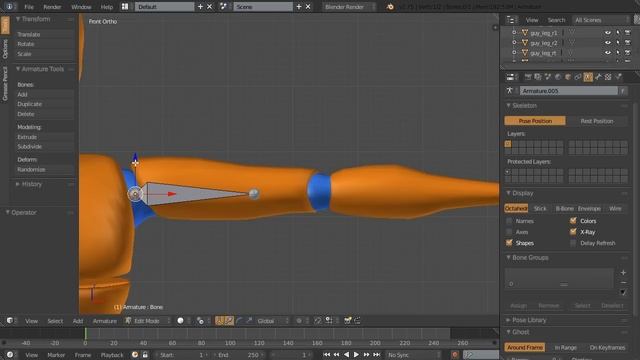
Task: Open the File menu
Action: click(29, 7)
